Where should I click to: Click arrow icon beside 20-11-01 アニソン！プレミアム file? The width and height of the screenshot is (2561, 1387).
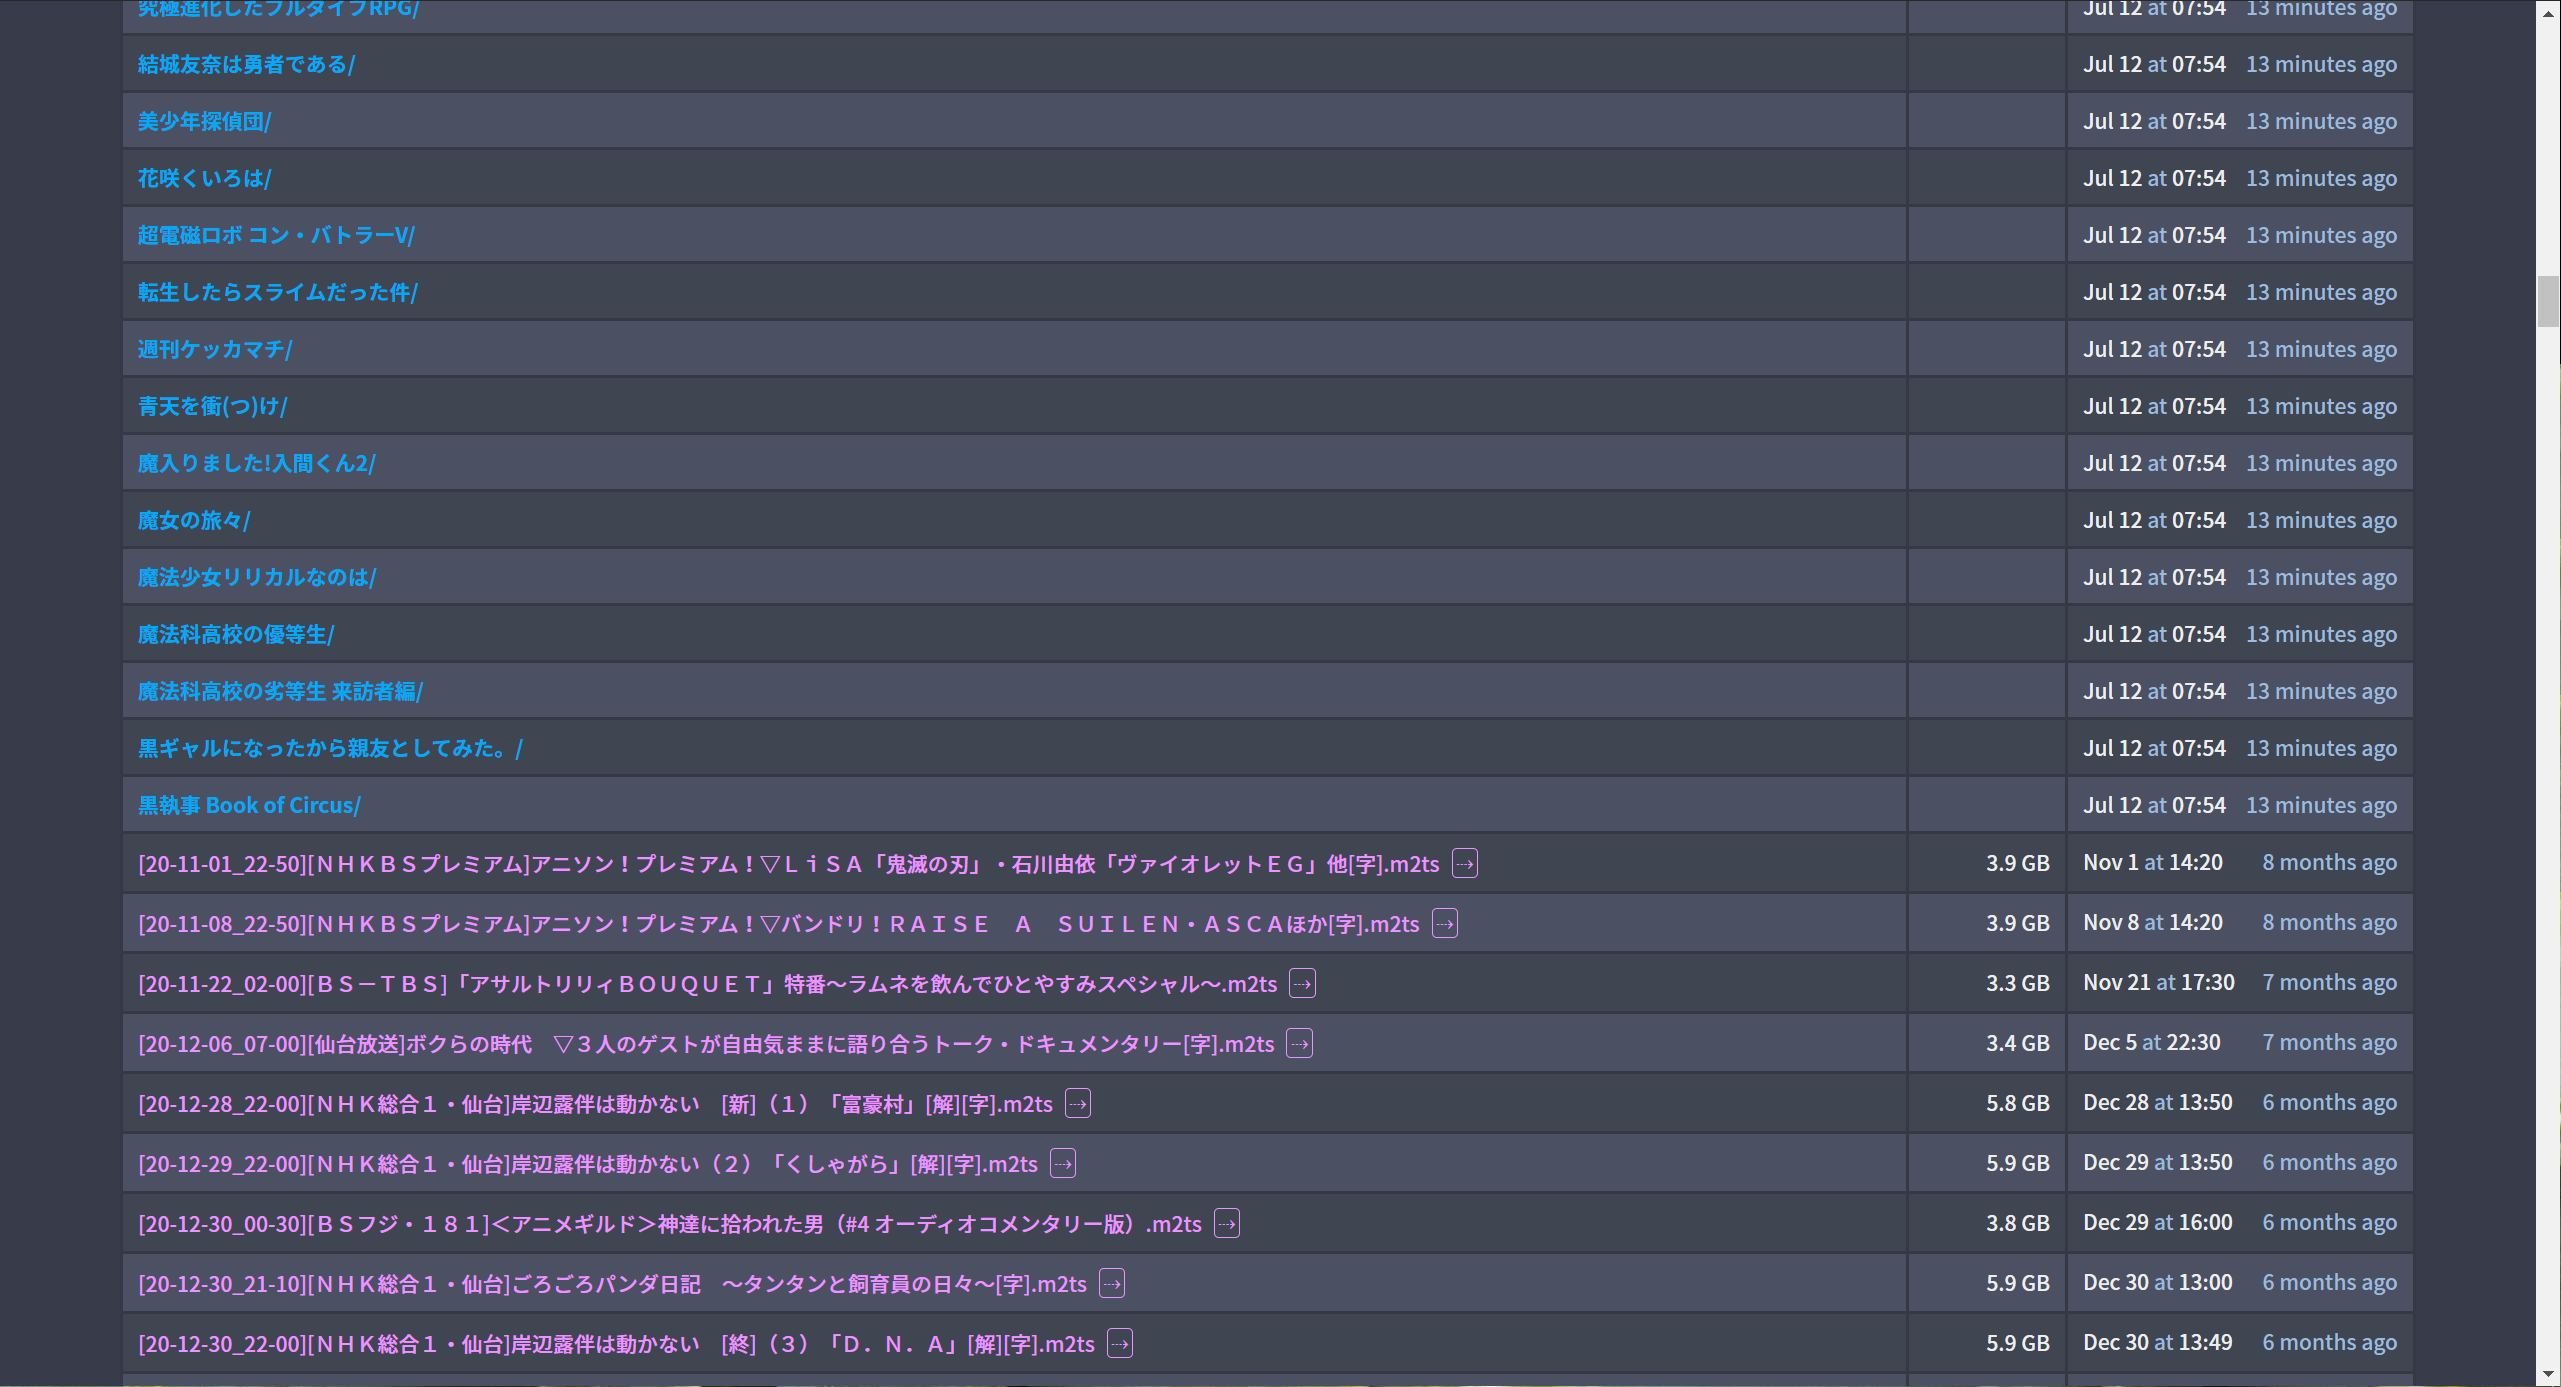click(1464, 863)
